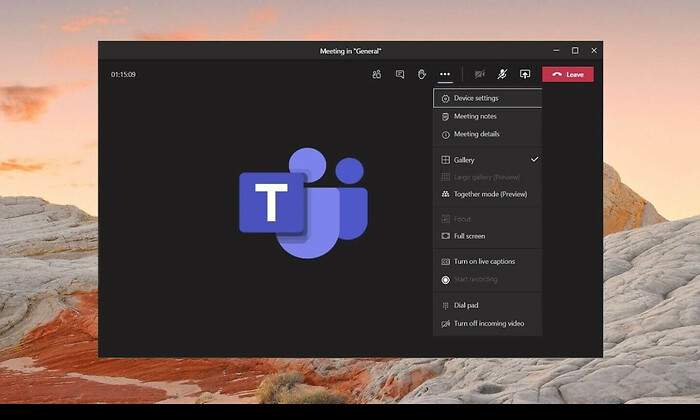This screenshot has height=420, width=700.
Task: Open Device settings menu item
Action: click(488, 98)
